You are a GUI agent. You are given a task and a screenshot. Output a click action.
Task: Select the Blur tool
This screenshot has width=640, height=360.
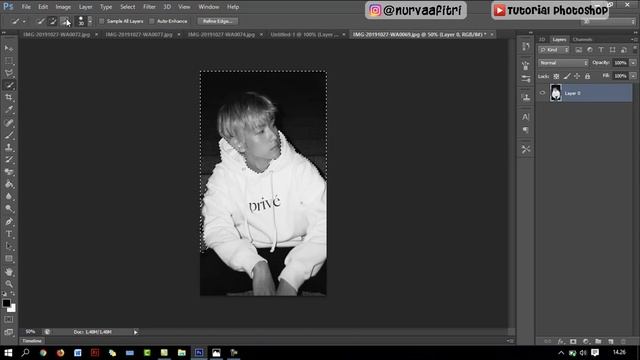[x=9, y=196]
